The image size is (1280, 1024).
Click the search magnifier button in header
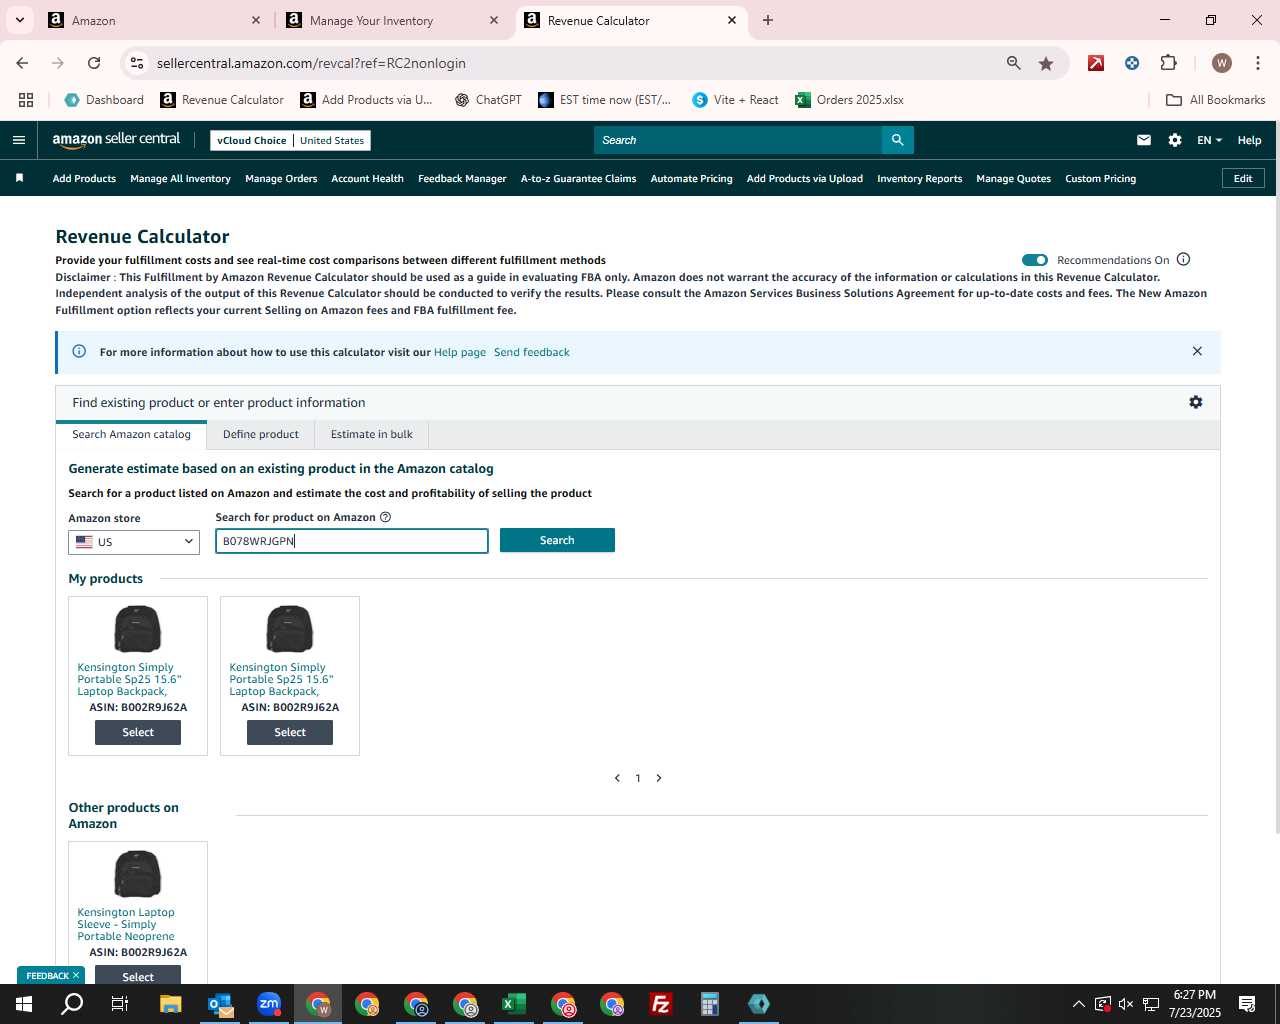coord(897,140)
